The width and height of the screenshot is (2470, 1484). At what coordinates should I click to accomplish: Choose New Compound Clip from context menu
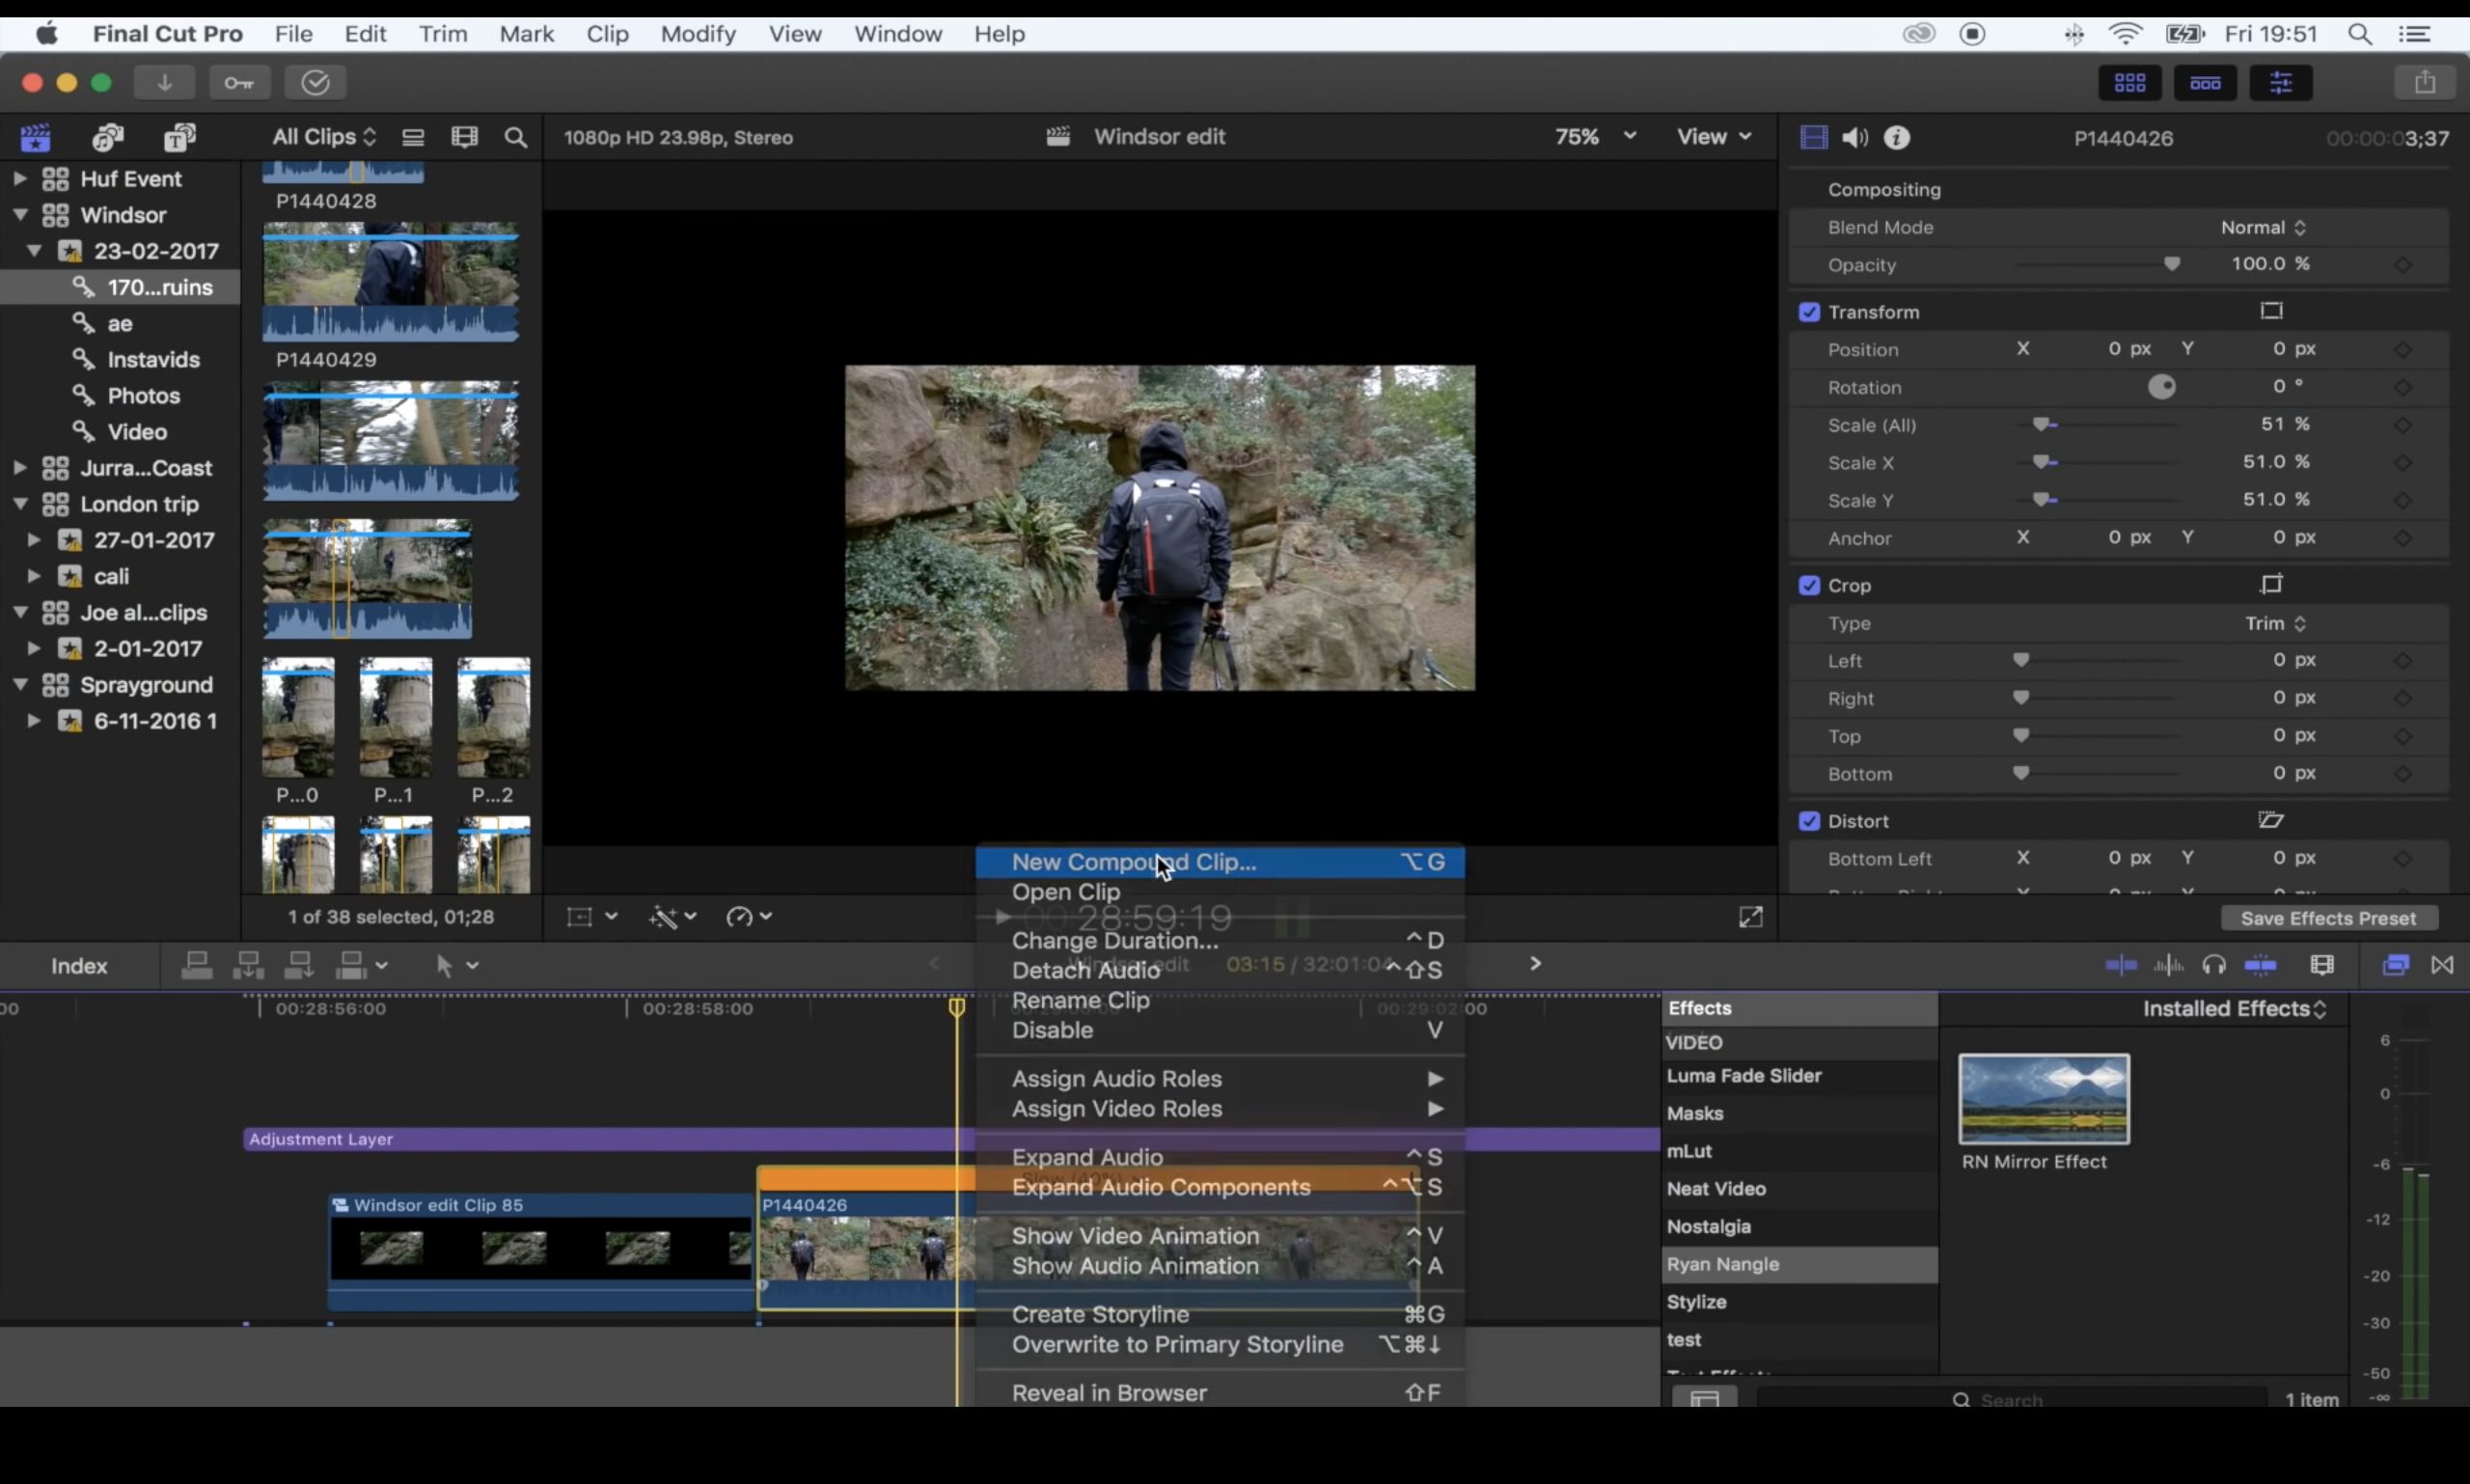coord(1133,862)
